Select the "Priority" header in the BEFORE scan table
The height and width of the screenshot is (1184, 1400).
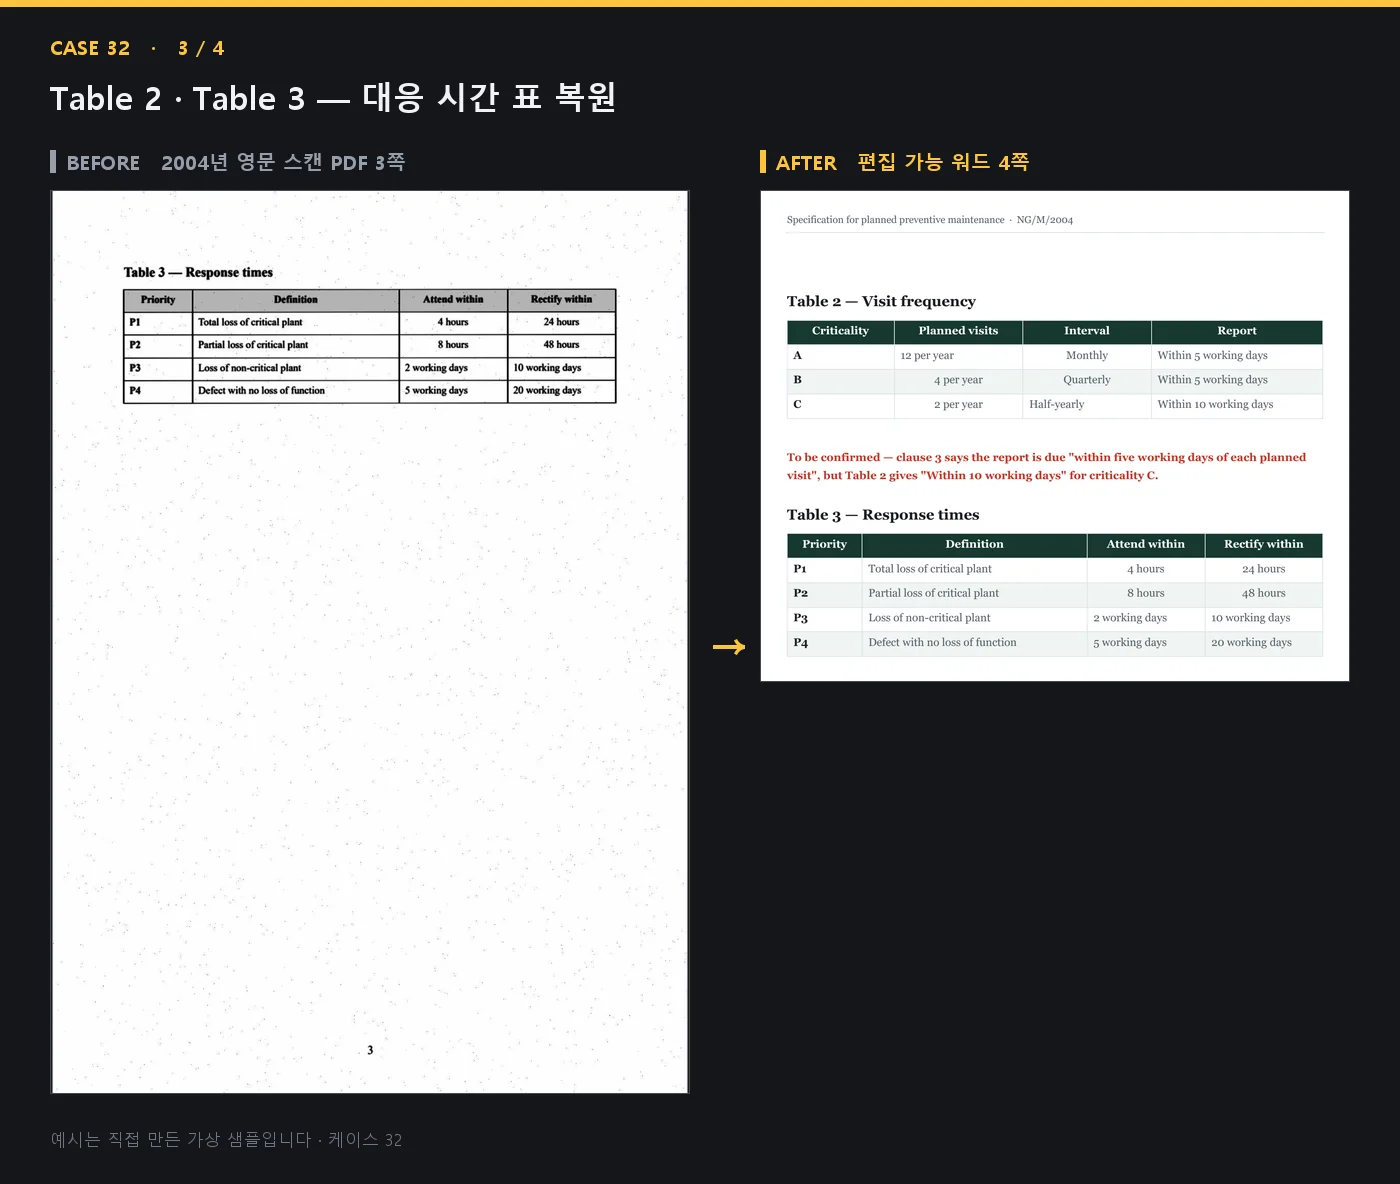158,299
